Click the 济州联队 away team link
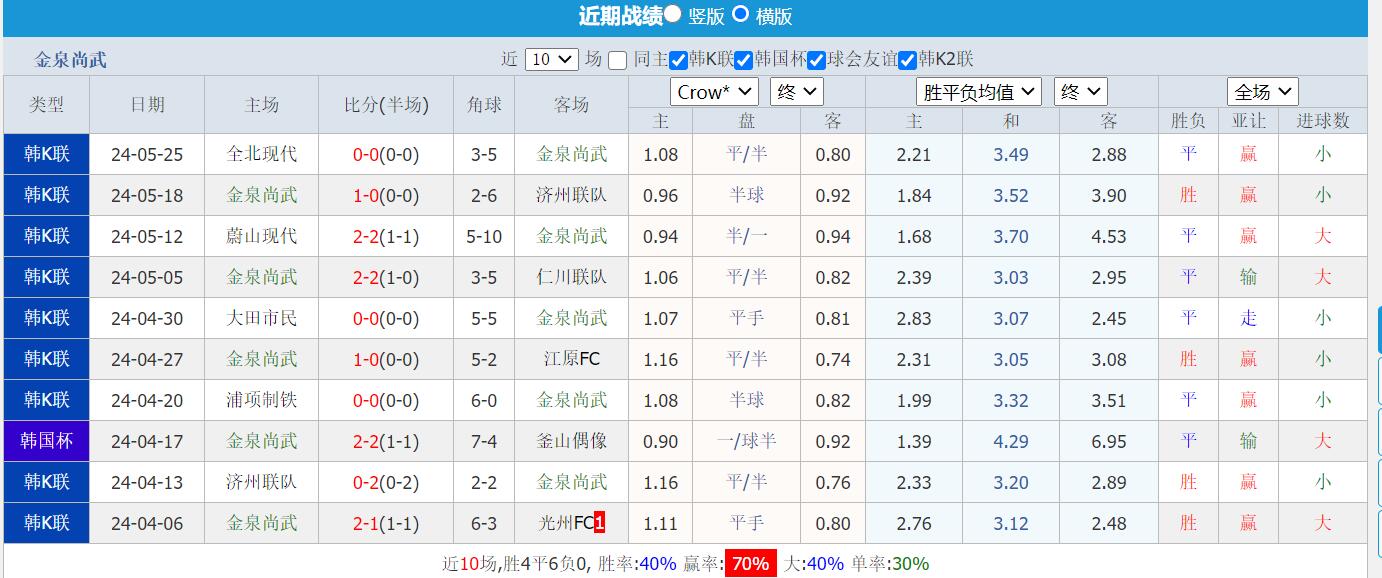This screenshot has height=578, width=1382. (570, 194)
